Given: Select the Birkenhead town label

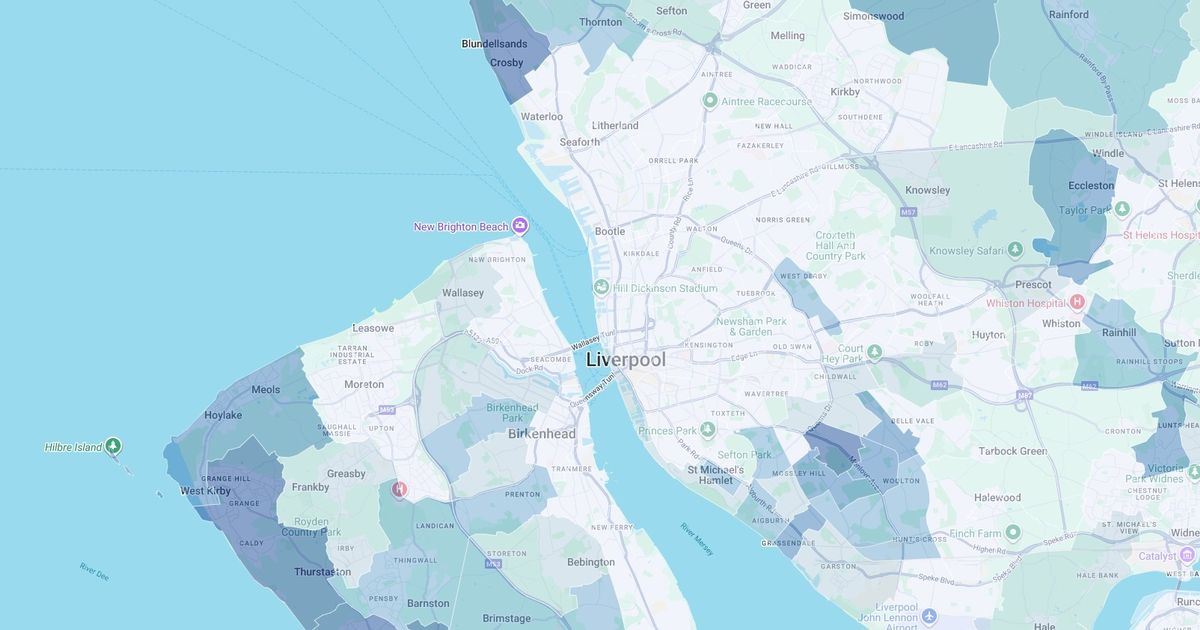Looking at the screenshot, I should [541, 434].
